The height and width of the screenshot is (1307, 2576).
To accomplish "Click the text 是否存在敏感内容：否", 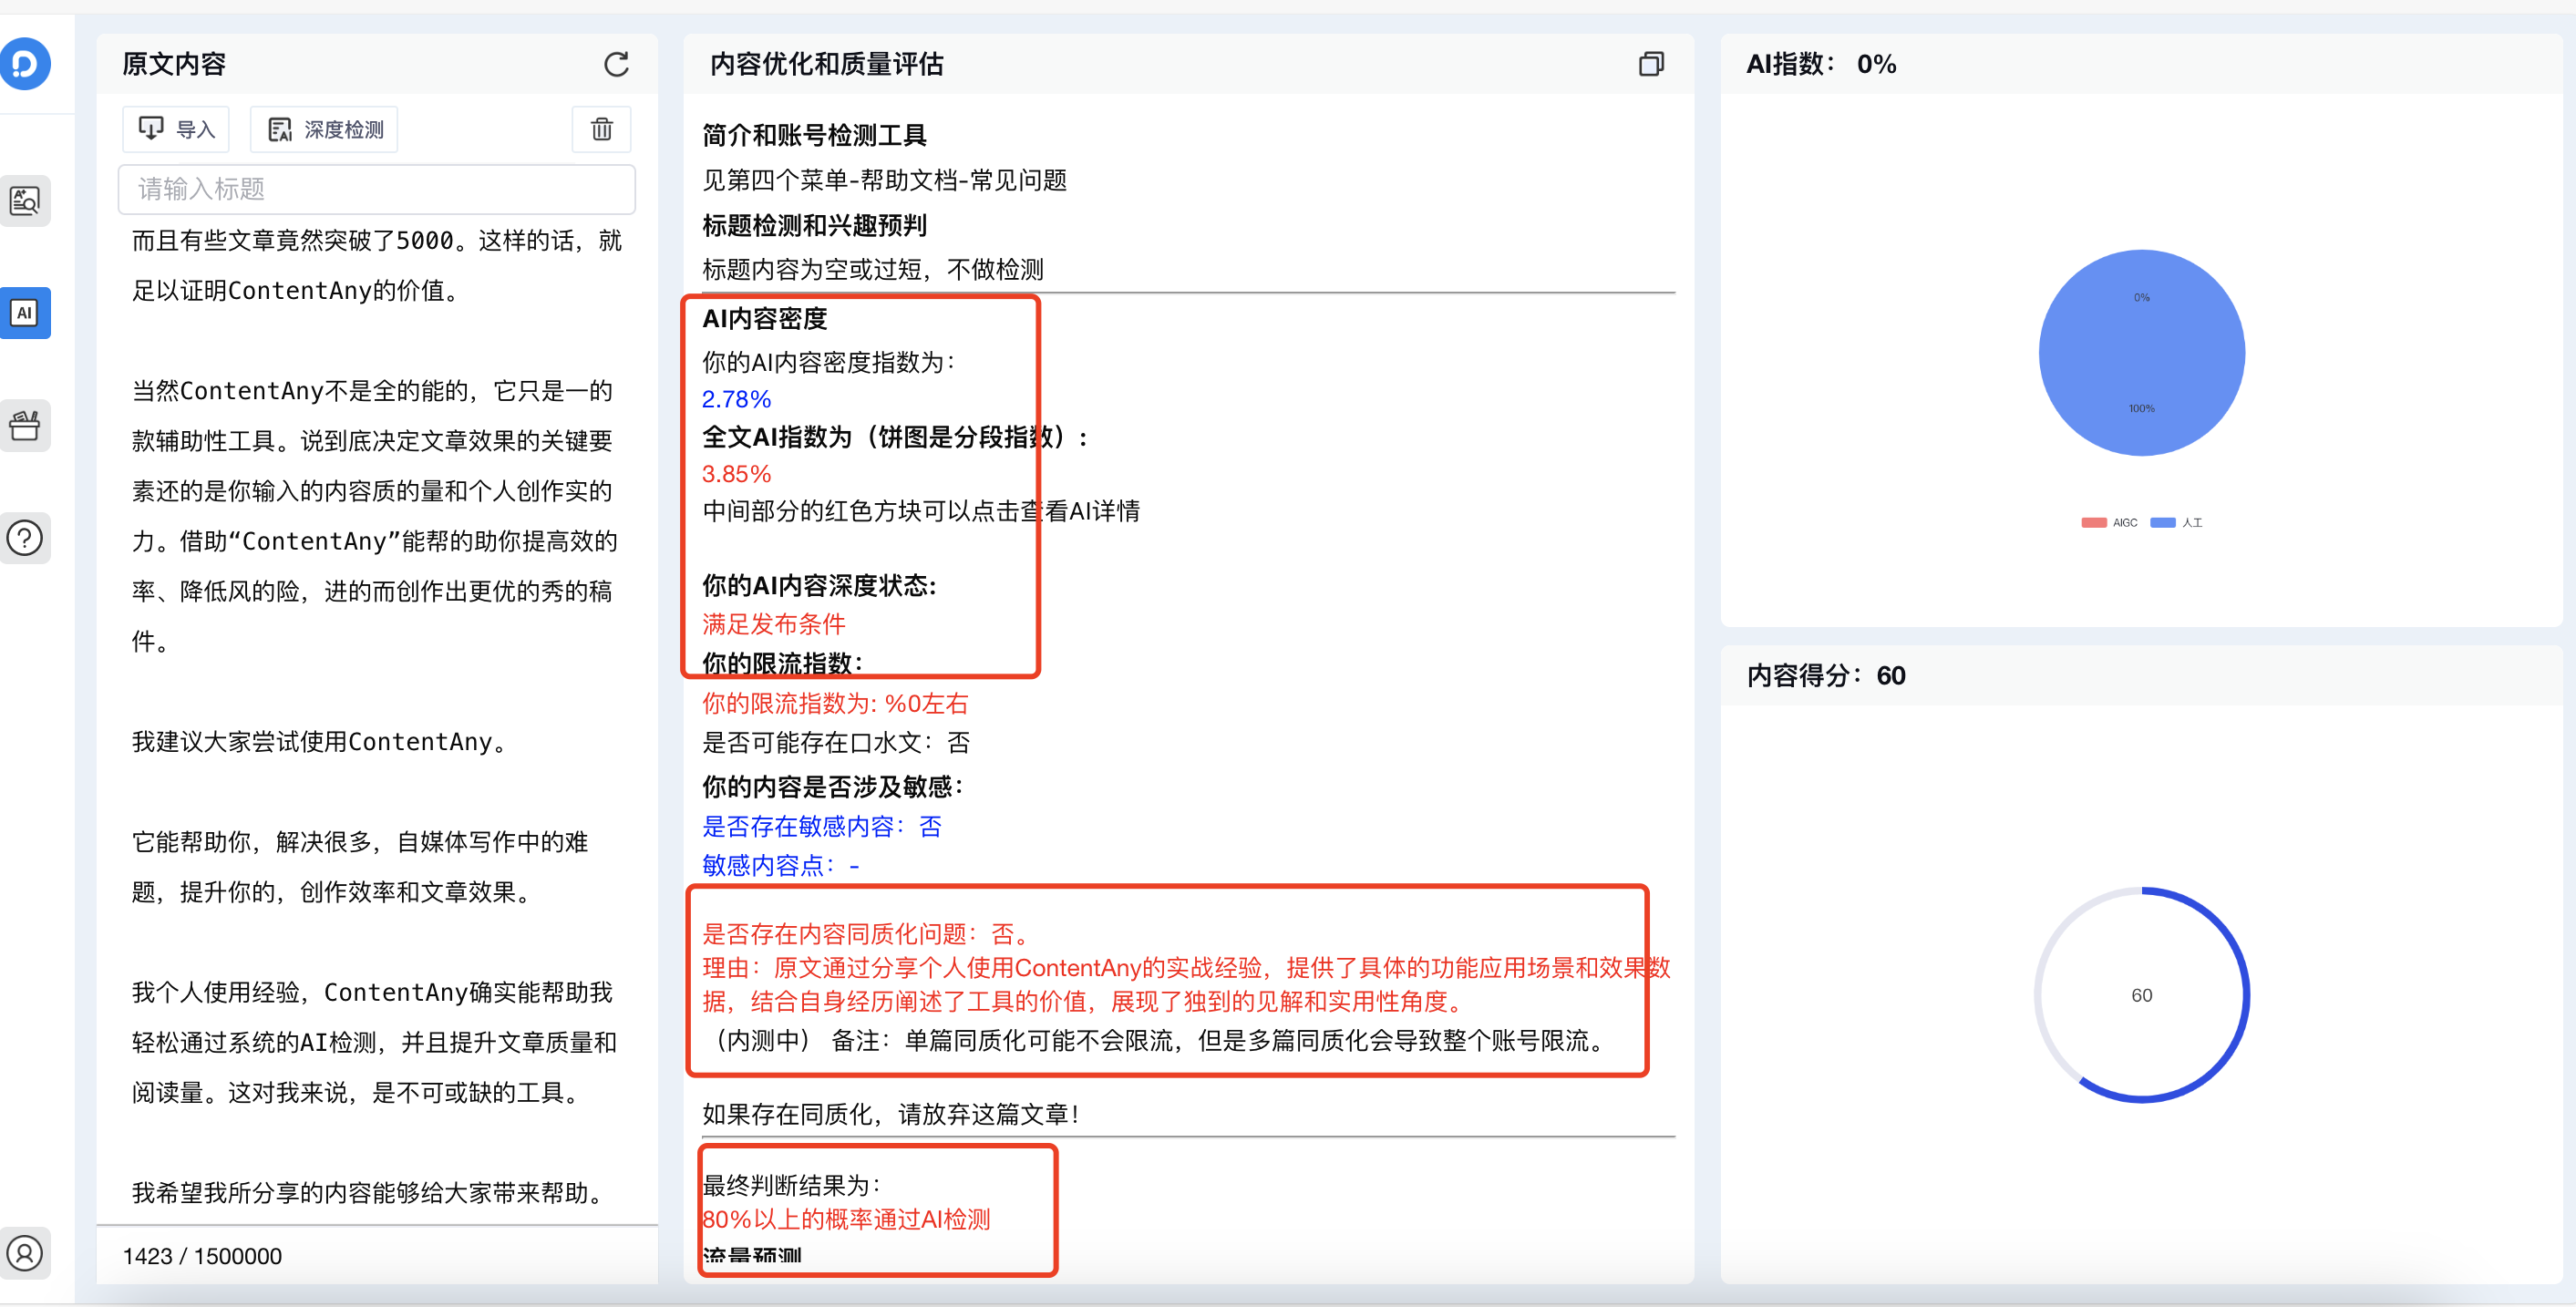I will (x=821, y=826).
